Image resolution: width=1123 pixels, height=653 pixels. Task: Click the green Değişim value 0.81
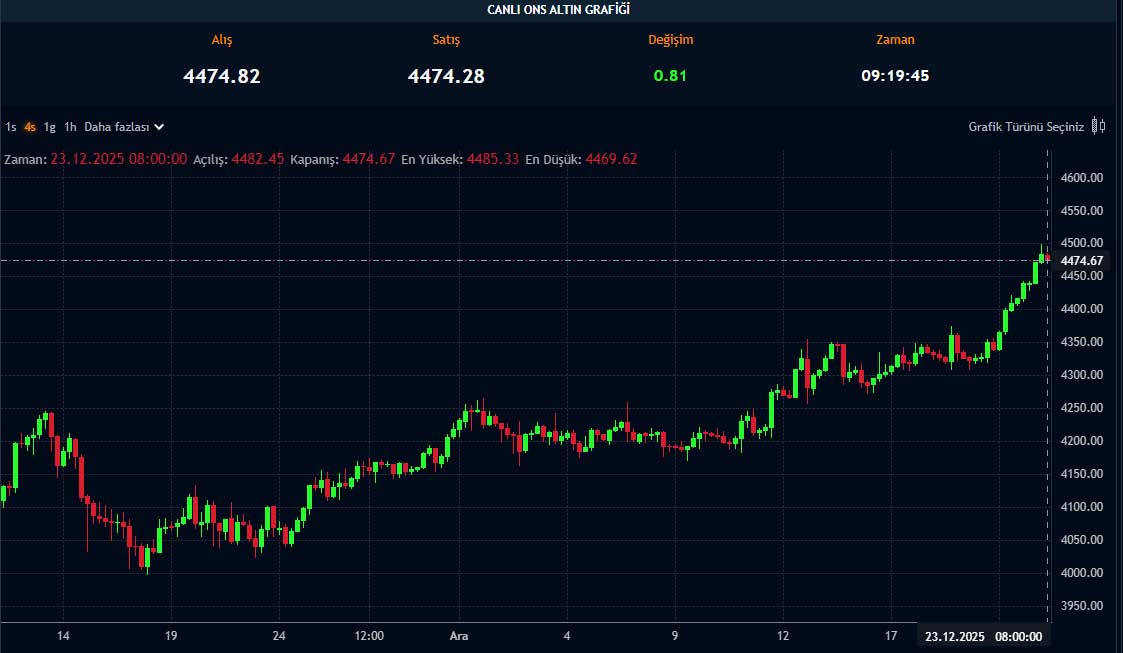click(x=670, y=76)
